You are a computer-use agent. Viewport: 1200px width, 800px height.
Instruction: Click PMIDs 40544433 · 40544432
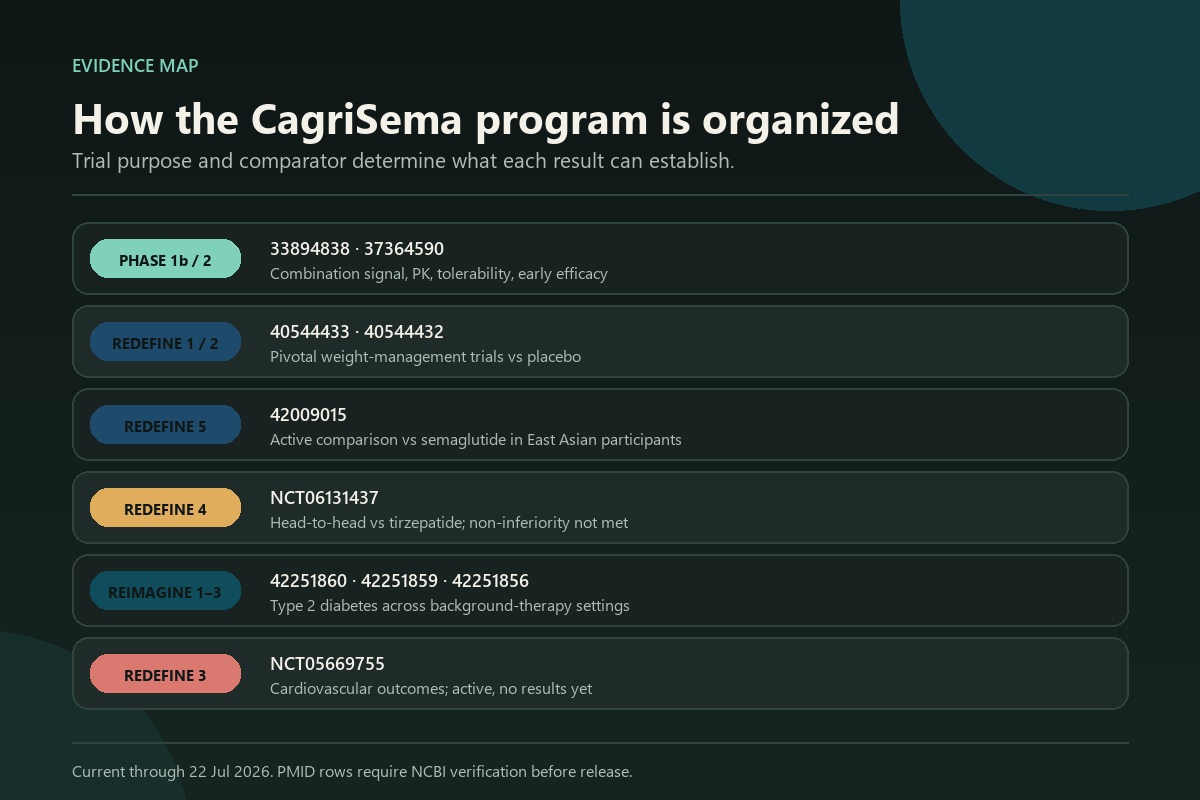[x=357, y=332]
